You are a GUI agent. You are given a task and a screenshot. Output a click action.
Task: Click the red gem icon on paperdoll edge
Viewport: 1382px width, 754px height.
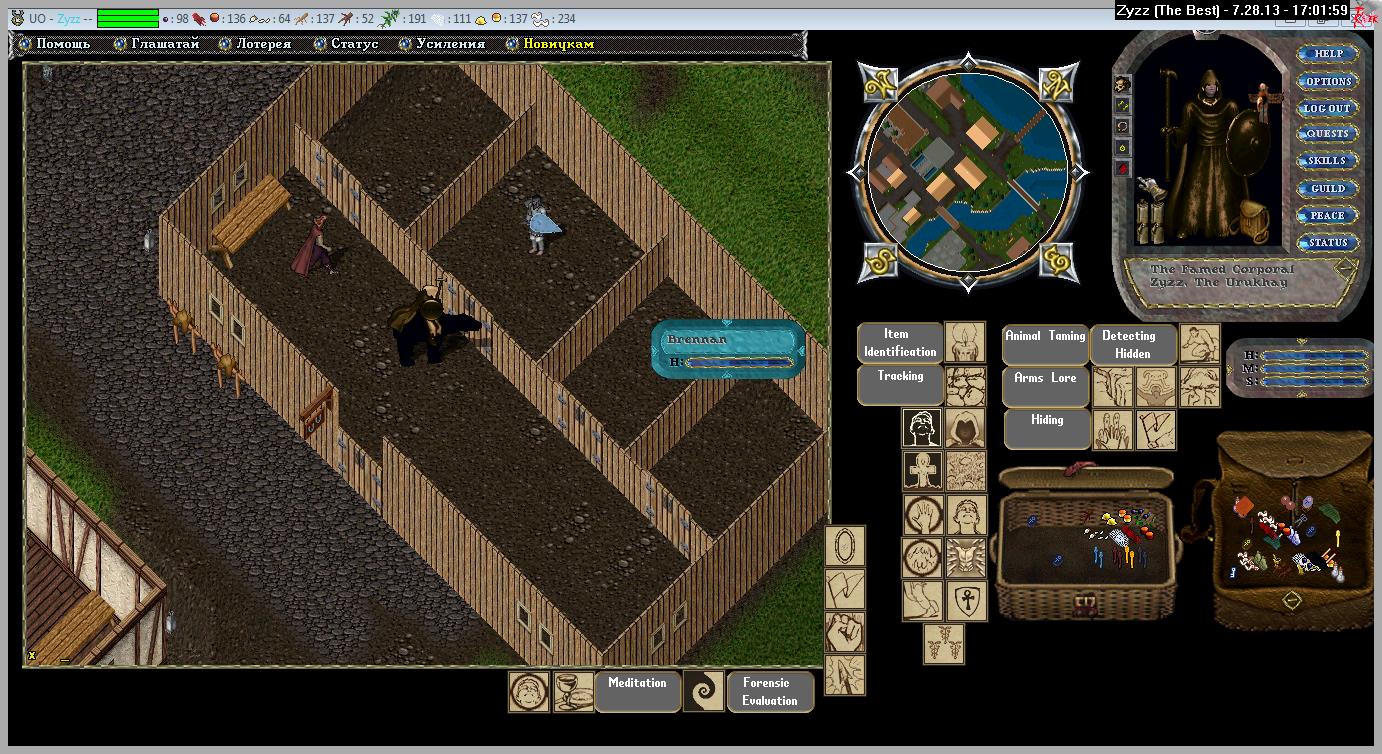click(x=1123, y=169)
